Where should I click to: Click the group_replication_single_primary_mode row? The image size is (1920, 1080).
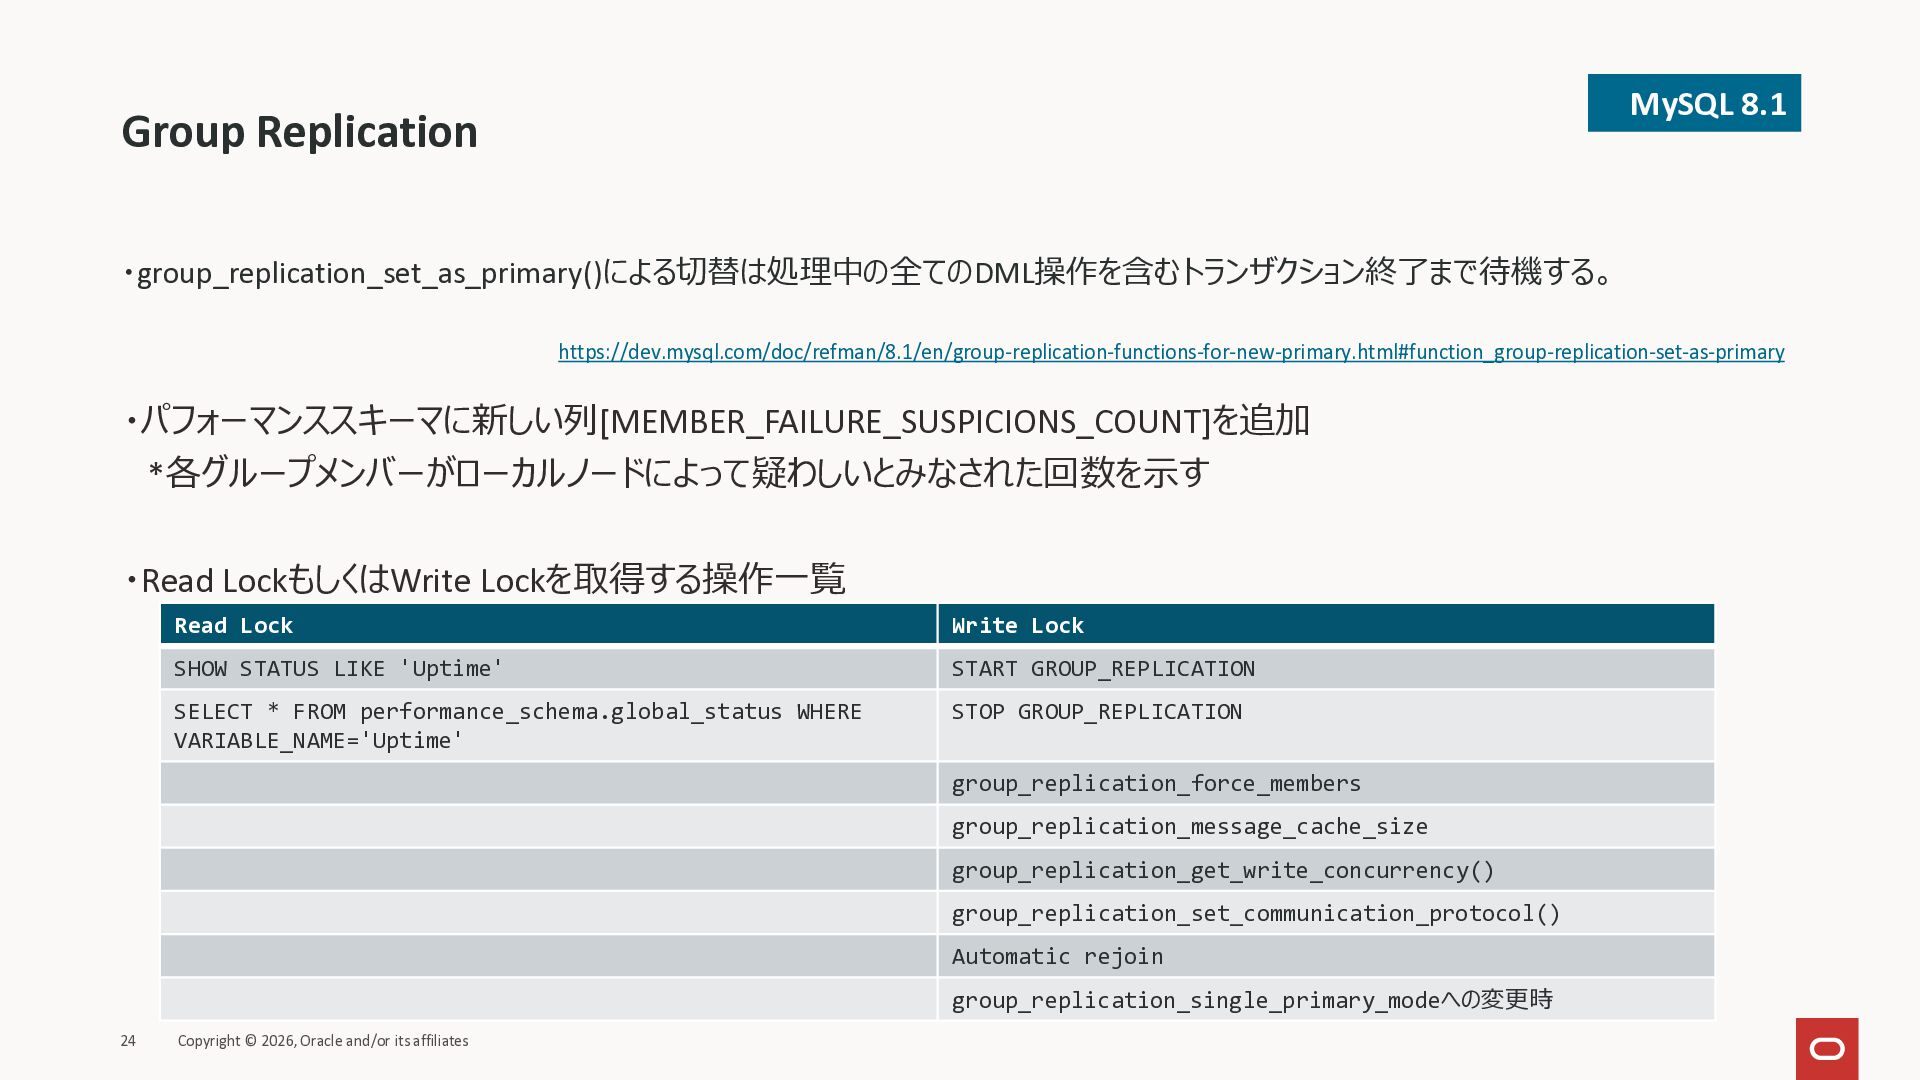coord(1250,1000)
